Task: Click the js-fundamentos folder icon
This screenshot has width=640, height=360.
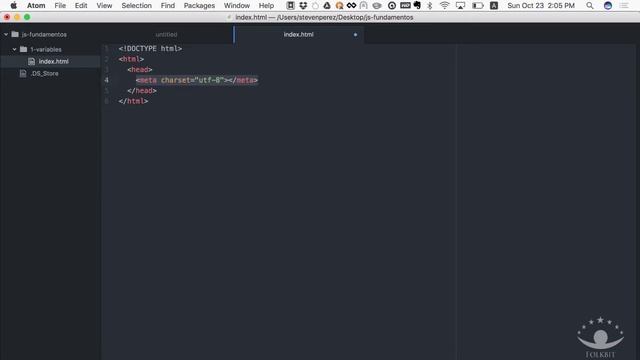Action: [x=15, y=34]
